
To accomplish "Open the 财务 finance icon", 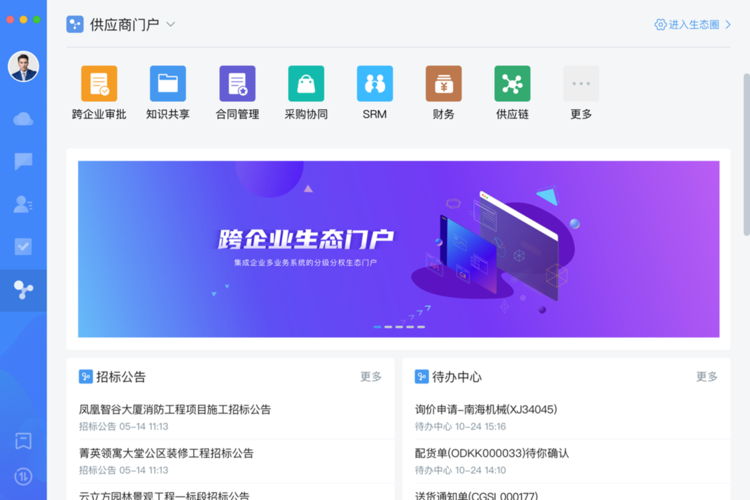I will click(443, 84).
